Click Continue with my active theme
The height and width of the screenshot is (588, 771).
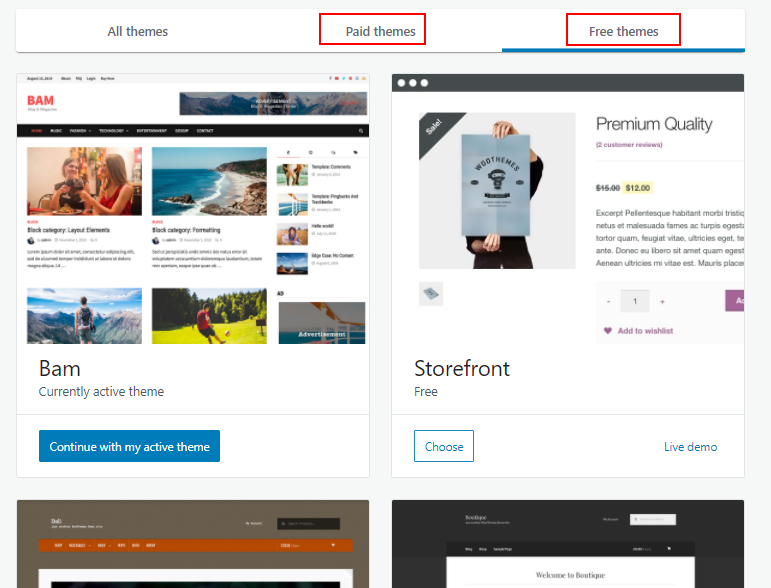point(129,446)
